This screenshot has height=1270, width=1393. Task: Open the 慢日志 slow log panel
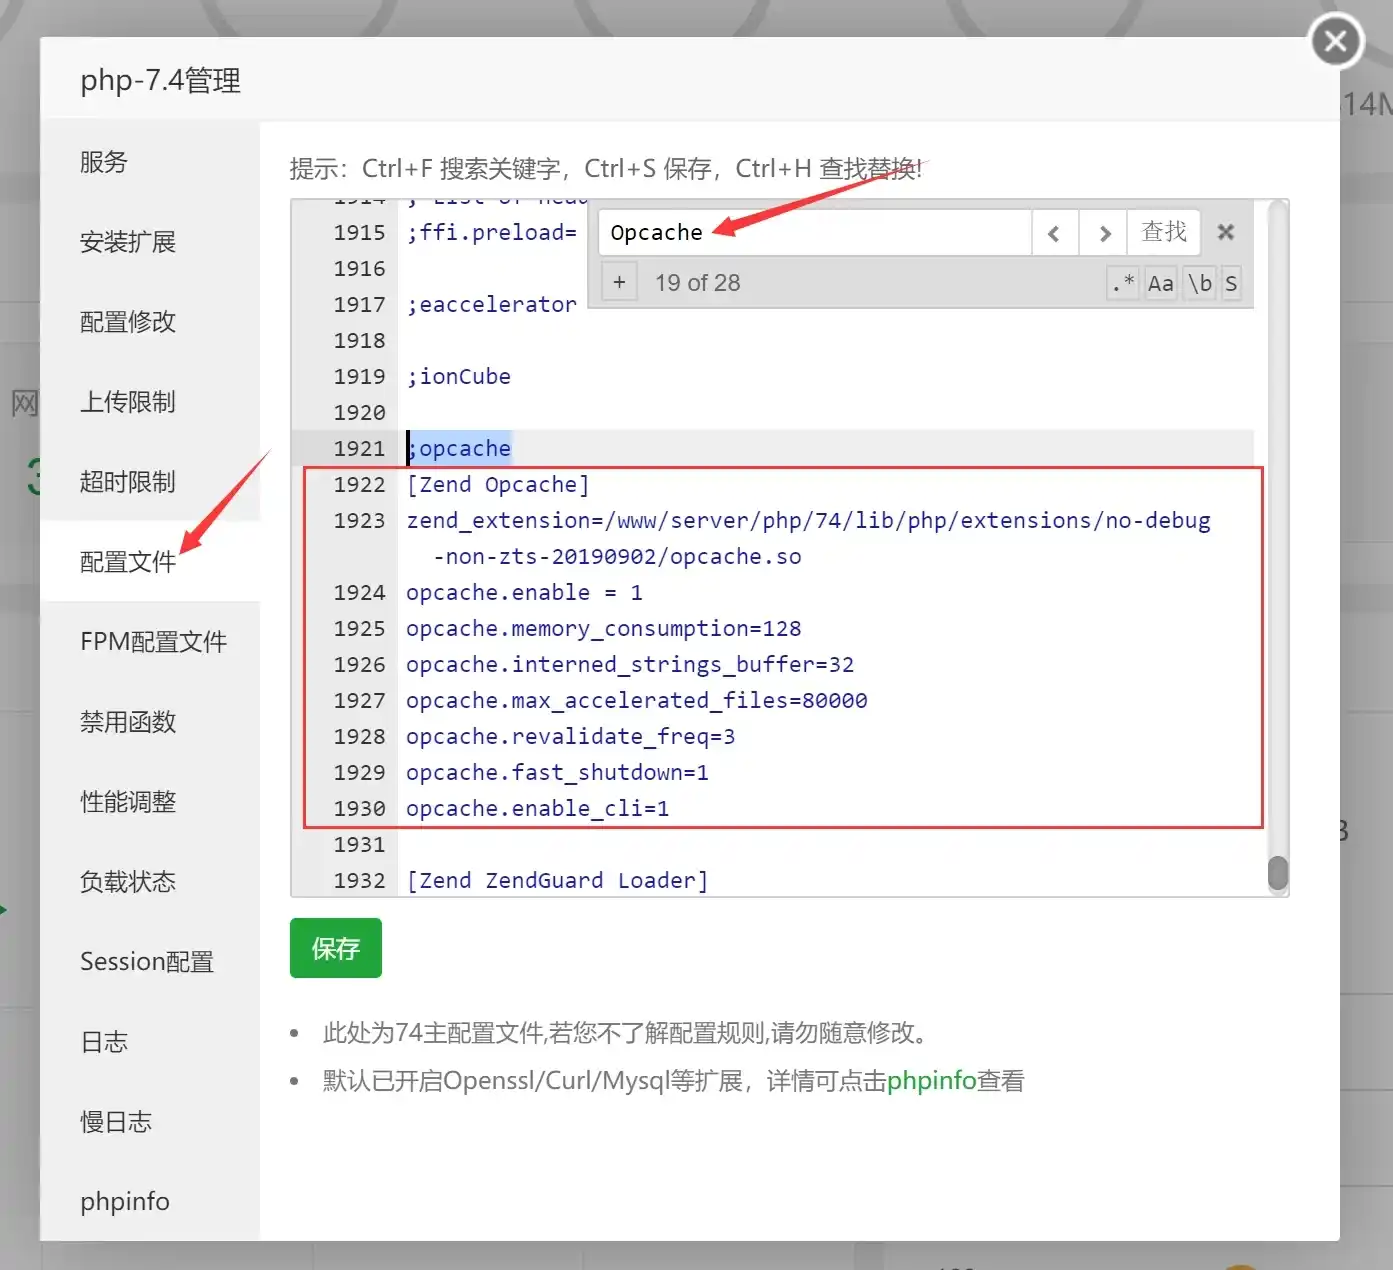115,1121
